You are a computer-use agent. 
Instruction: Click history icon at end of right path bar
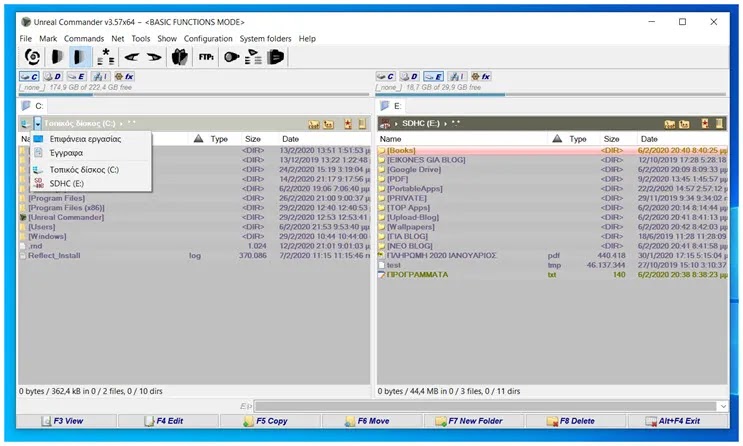(719, 124)
